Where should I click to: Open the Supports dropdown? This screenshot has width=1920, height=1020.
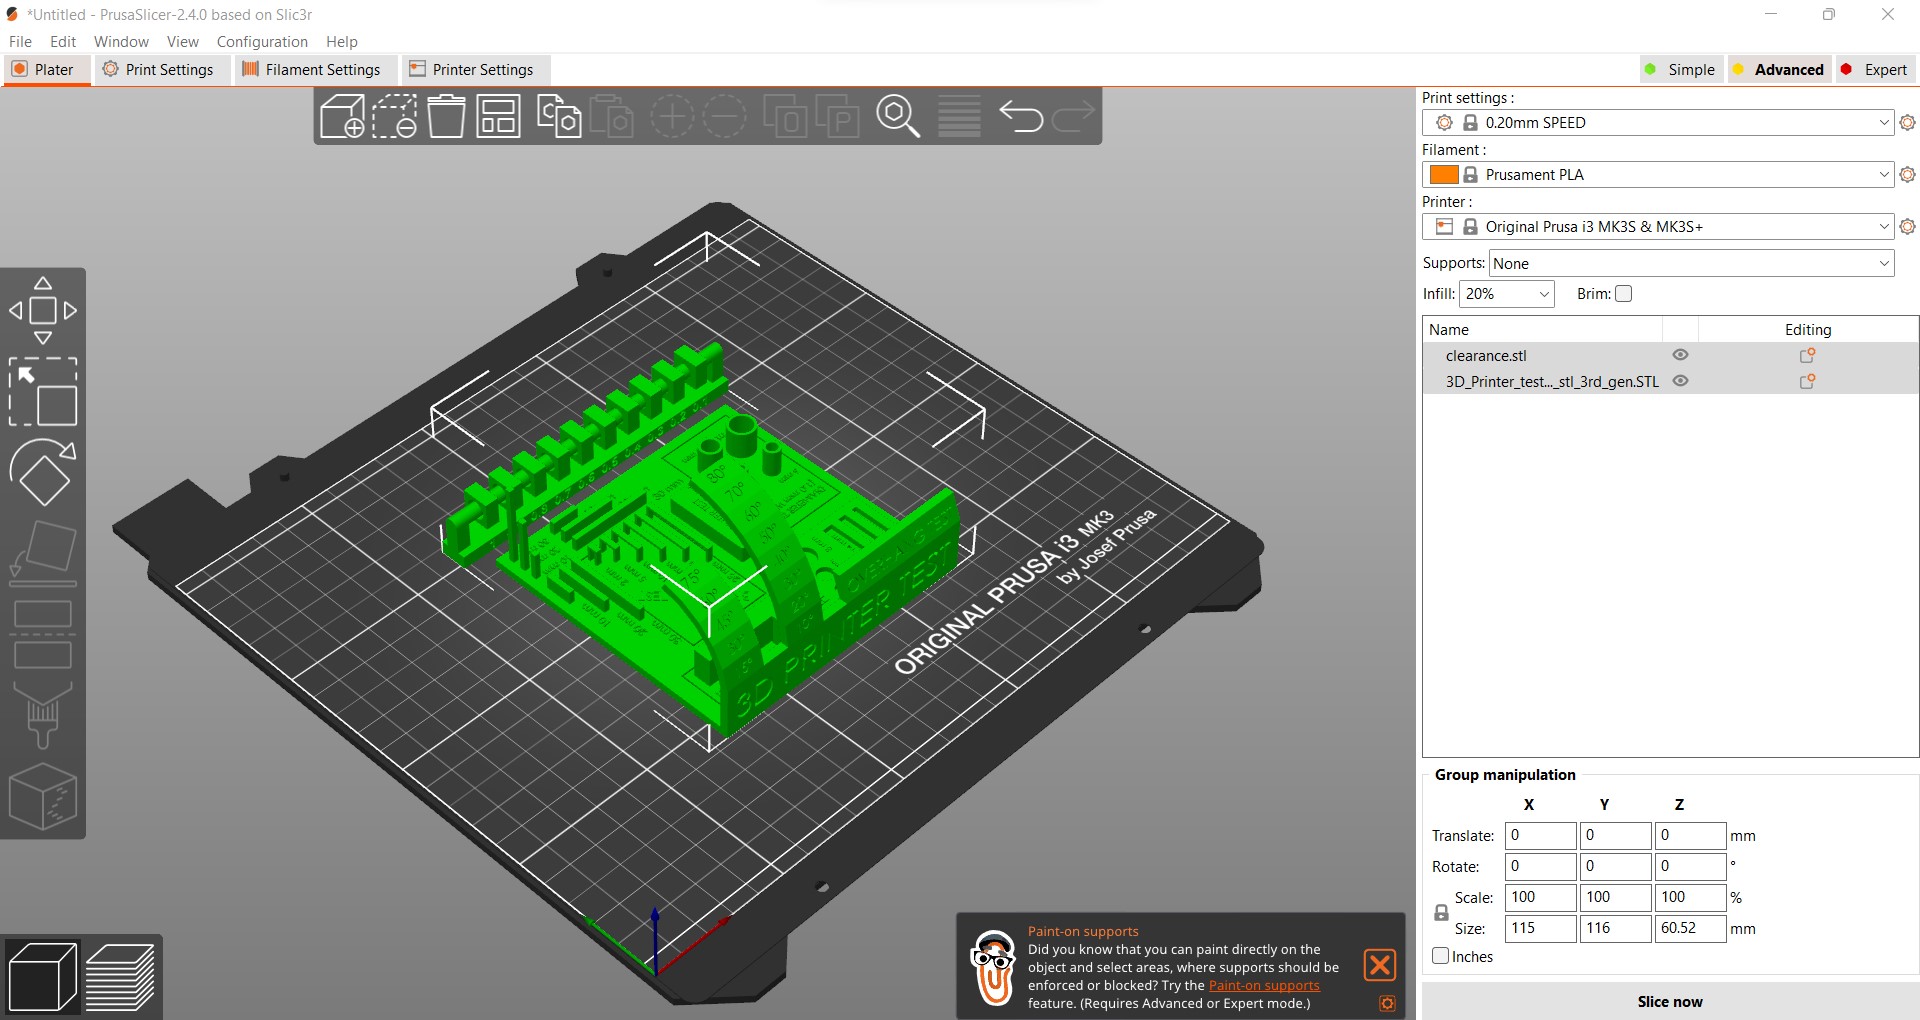pos(1691,263)
